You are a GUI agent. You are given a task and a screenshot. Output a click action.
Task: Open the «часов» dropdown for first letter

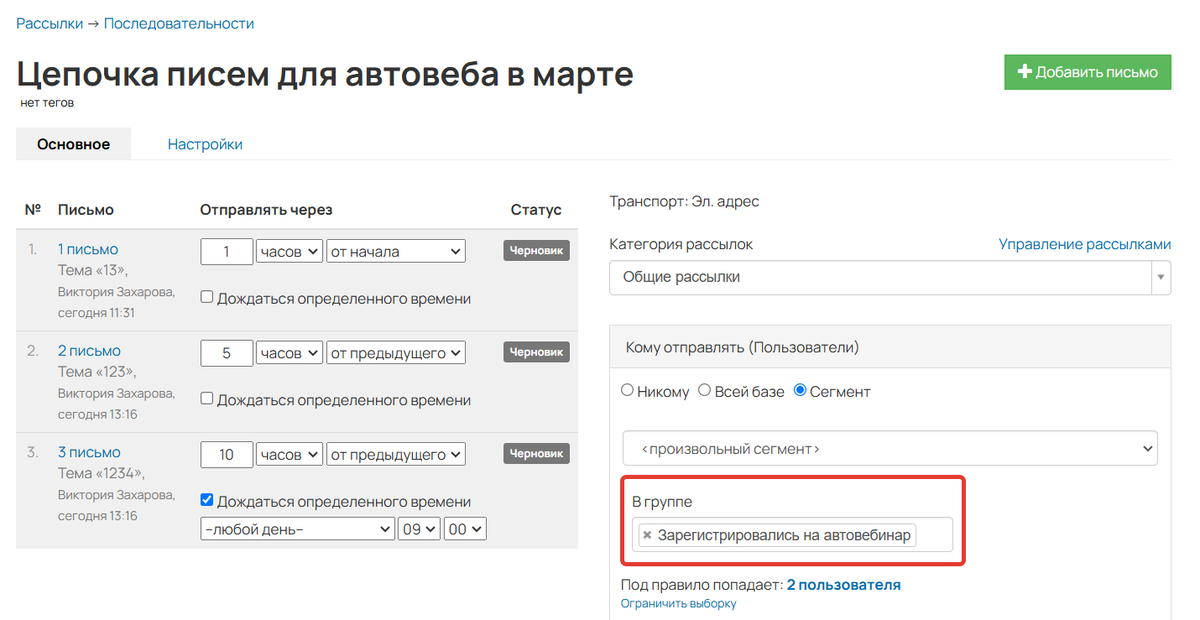pyautogui.click(x=288, y=251)
